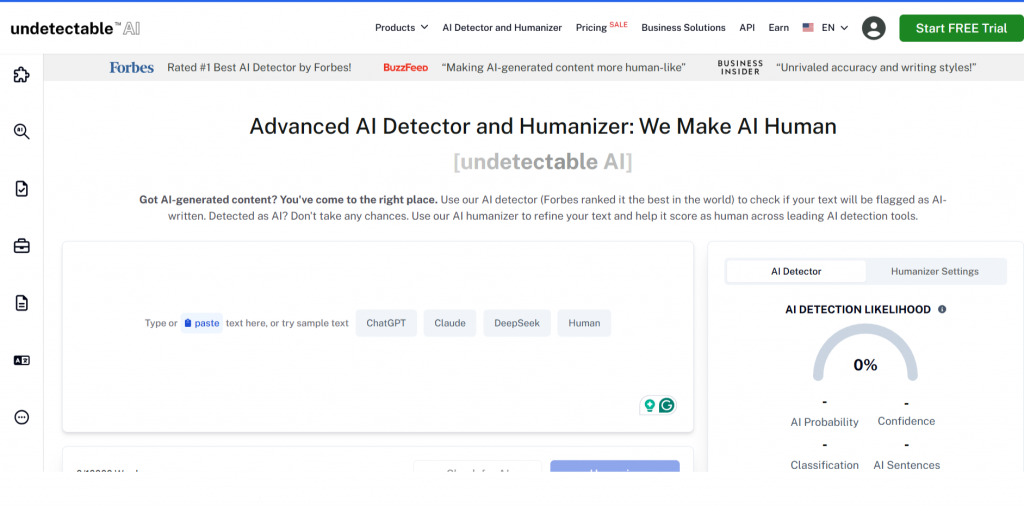Select the AI Detector tab
Screen dimensions: 1024x506
[x=796, y=271]
